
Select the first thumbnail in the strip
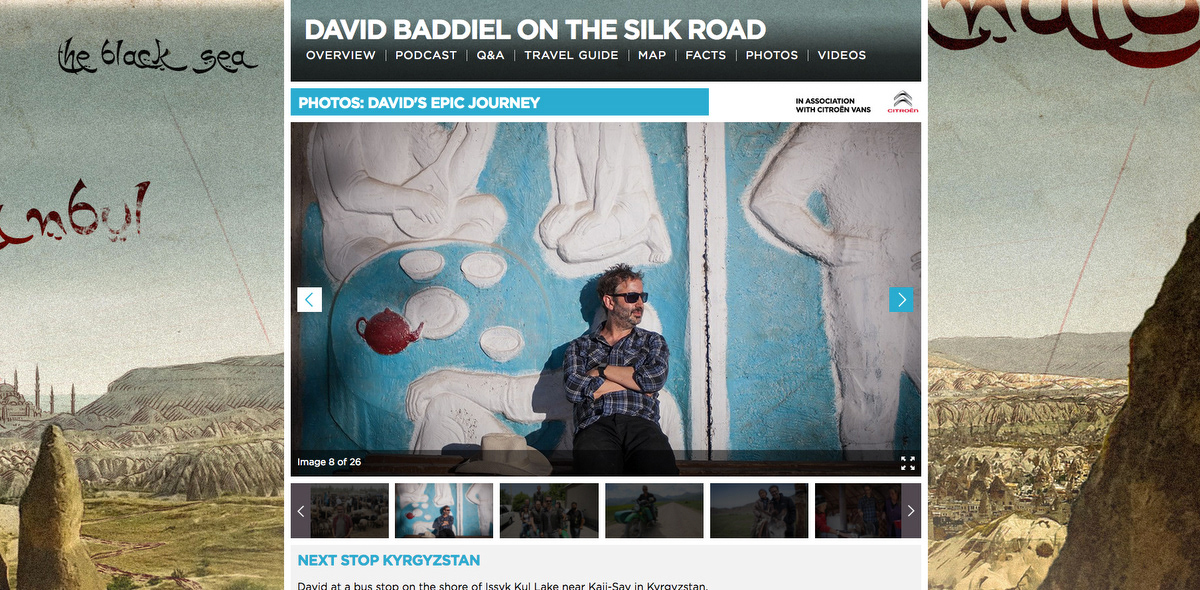pos(349,510)
